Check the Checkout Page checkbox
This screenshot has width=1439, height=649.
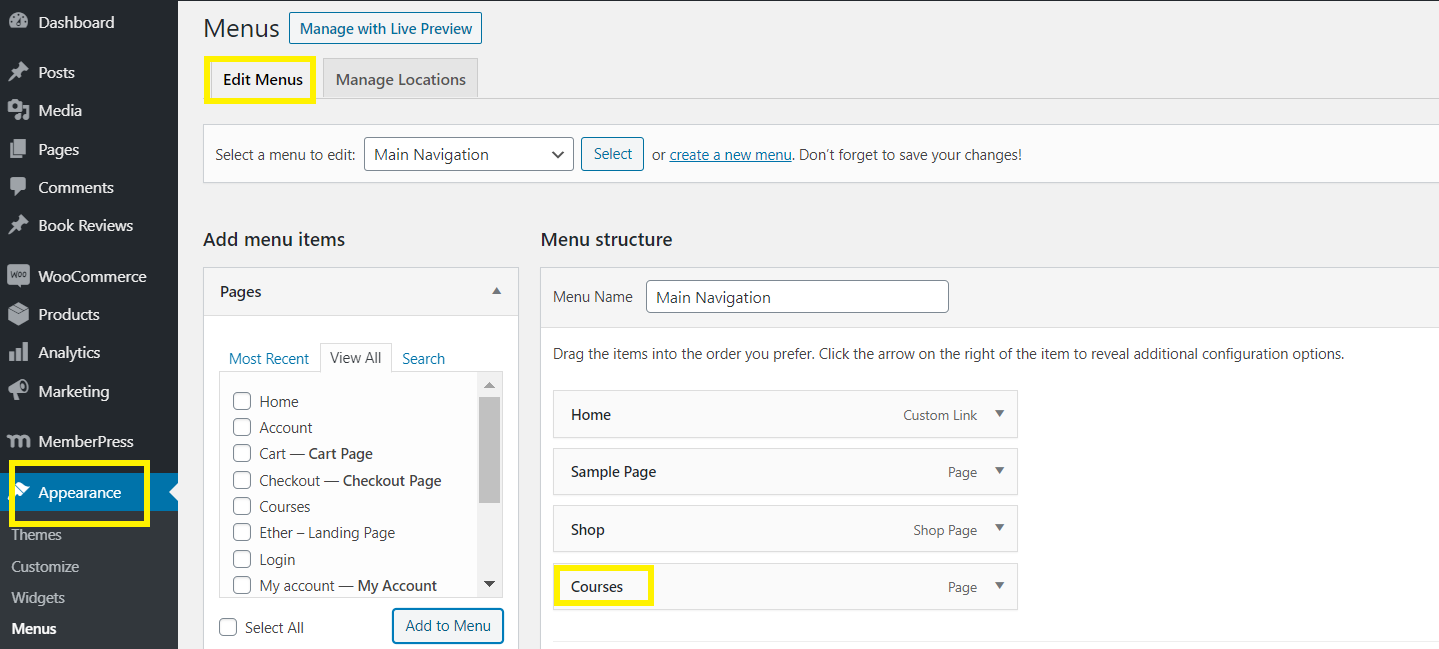point(242,480)
